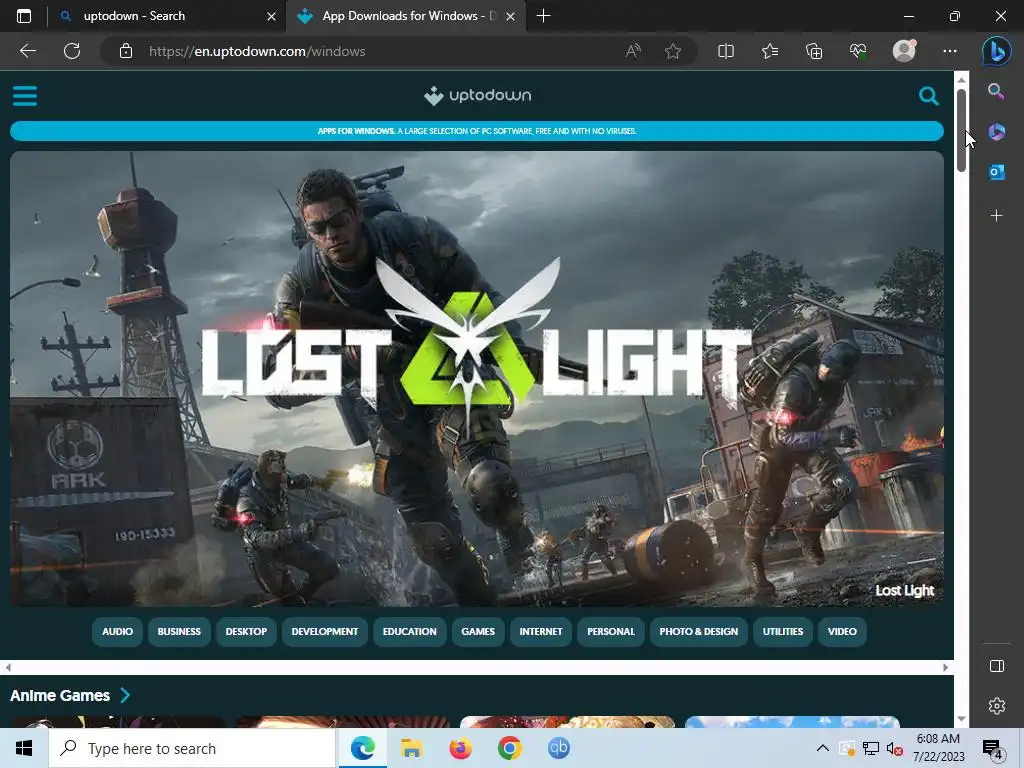Open the Uptodown site search icon

[x=928, y=96]
